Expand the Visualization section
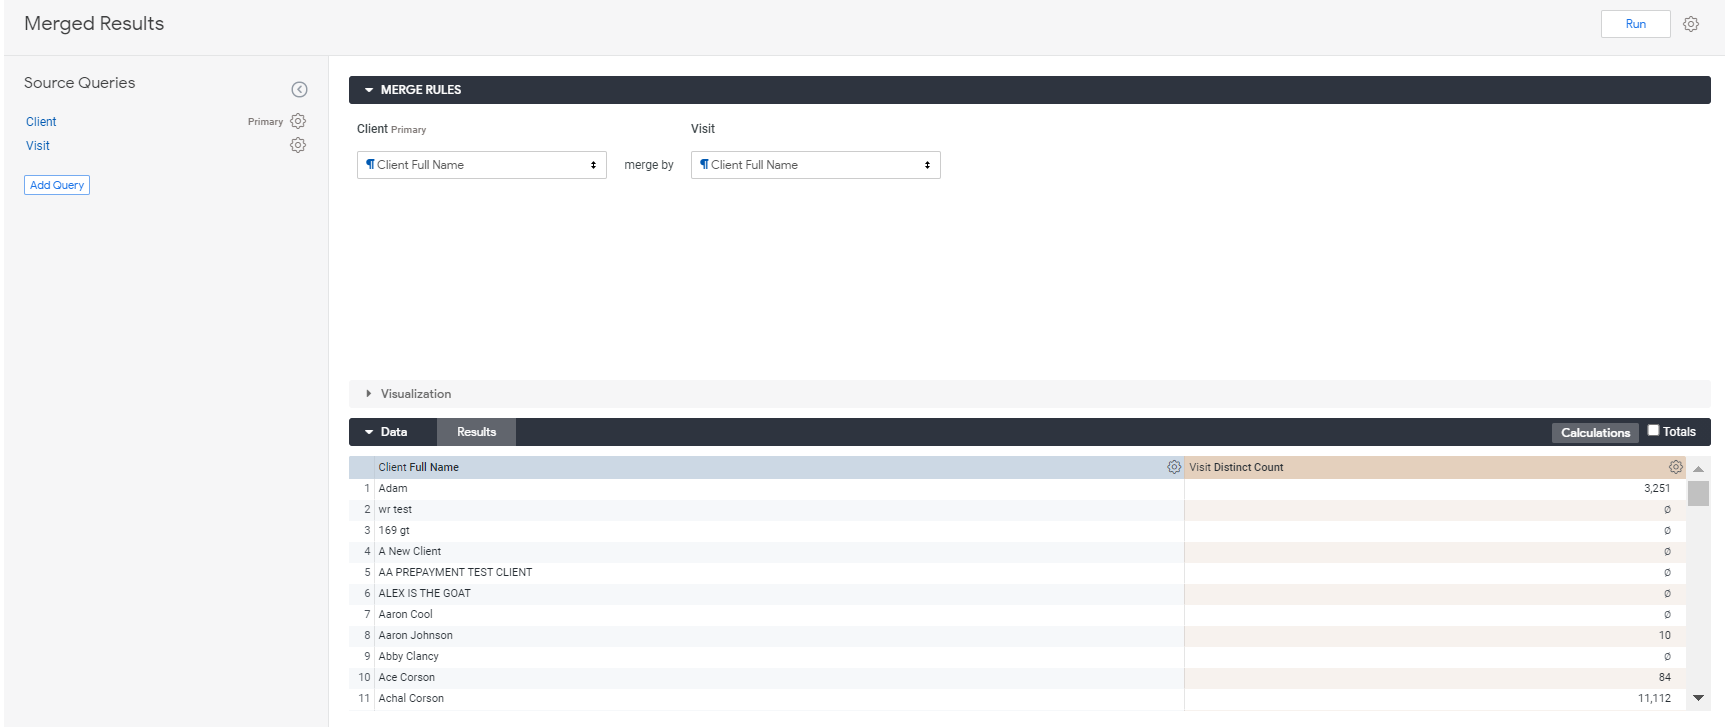The width and height of the screenshot is (1725, 727). (369, 394)
